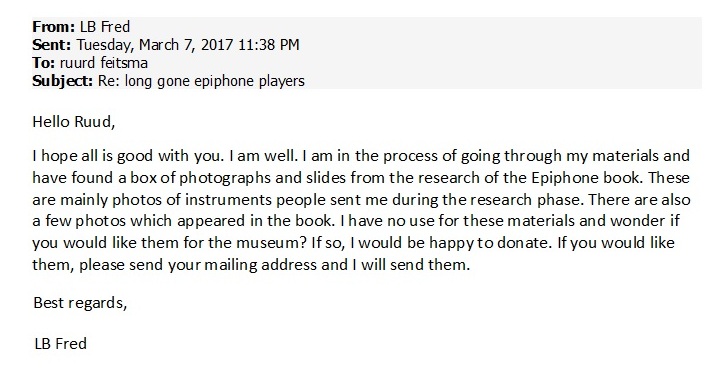Click the sent date Tuesday, March 7, 2017
723x376 pixels.
coord(155,45)
